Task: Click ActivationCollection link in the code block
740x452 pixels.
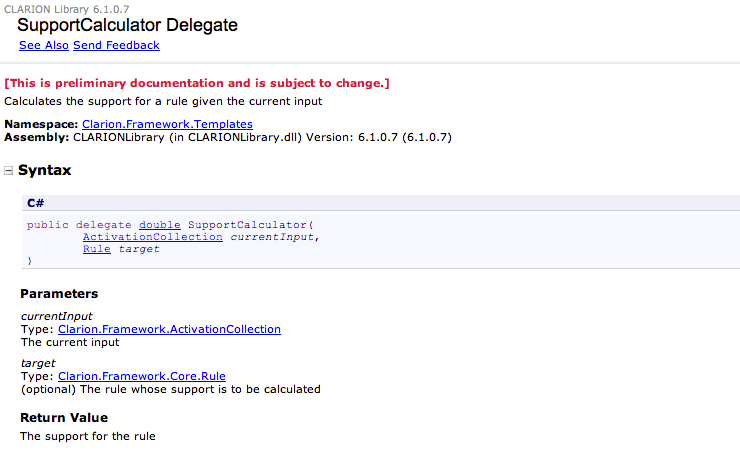Action: click(x=153, y=237)
